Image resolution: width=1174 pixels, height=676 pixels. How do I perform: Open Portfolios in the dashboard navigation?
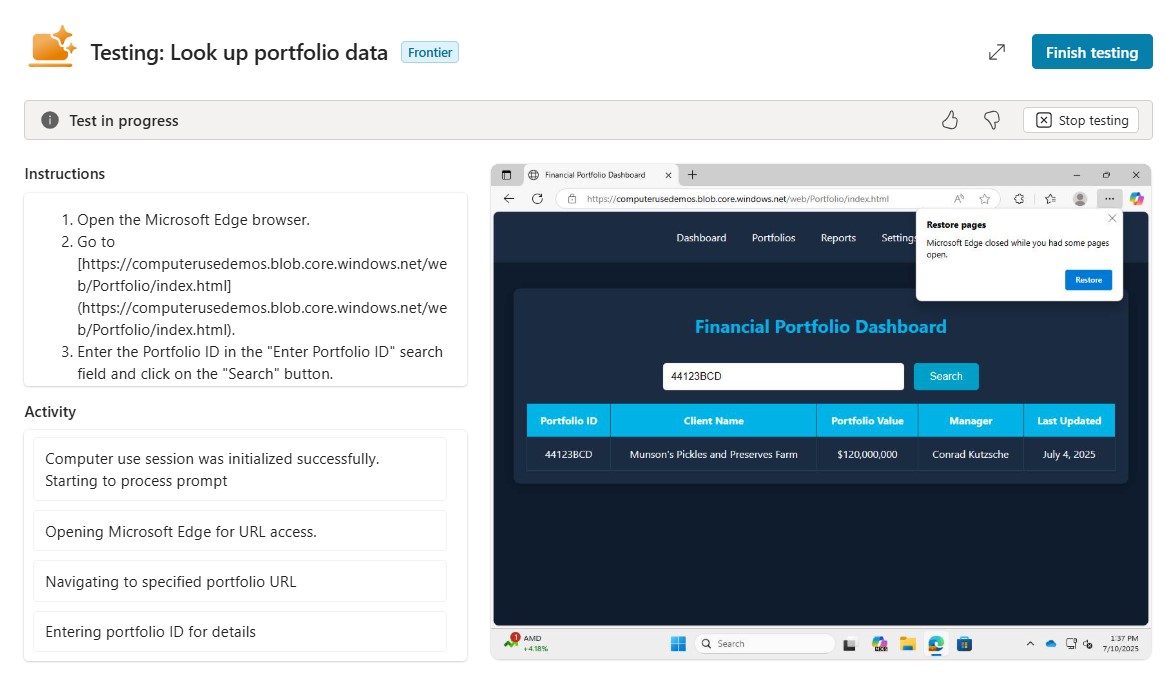pos(772,237)
